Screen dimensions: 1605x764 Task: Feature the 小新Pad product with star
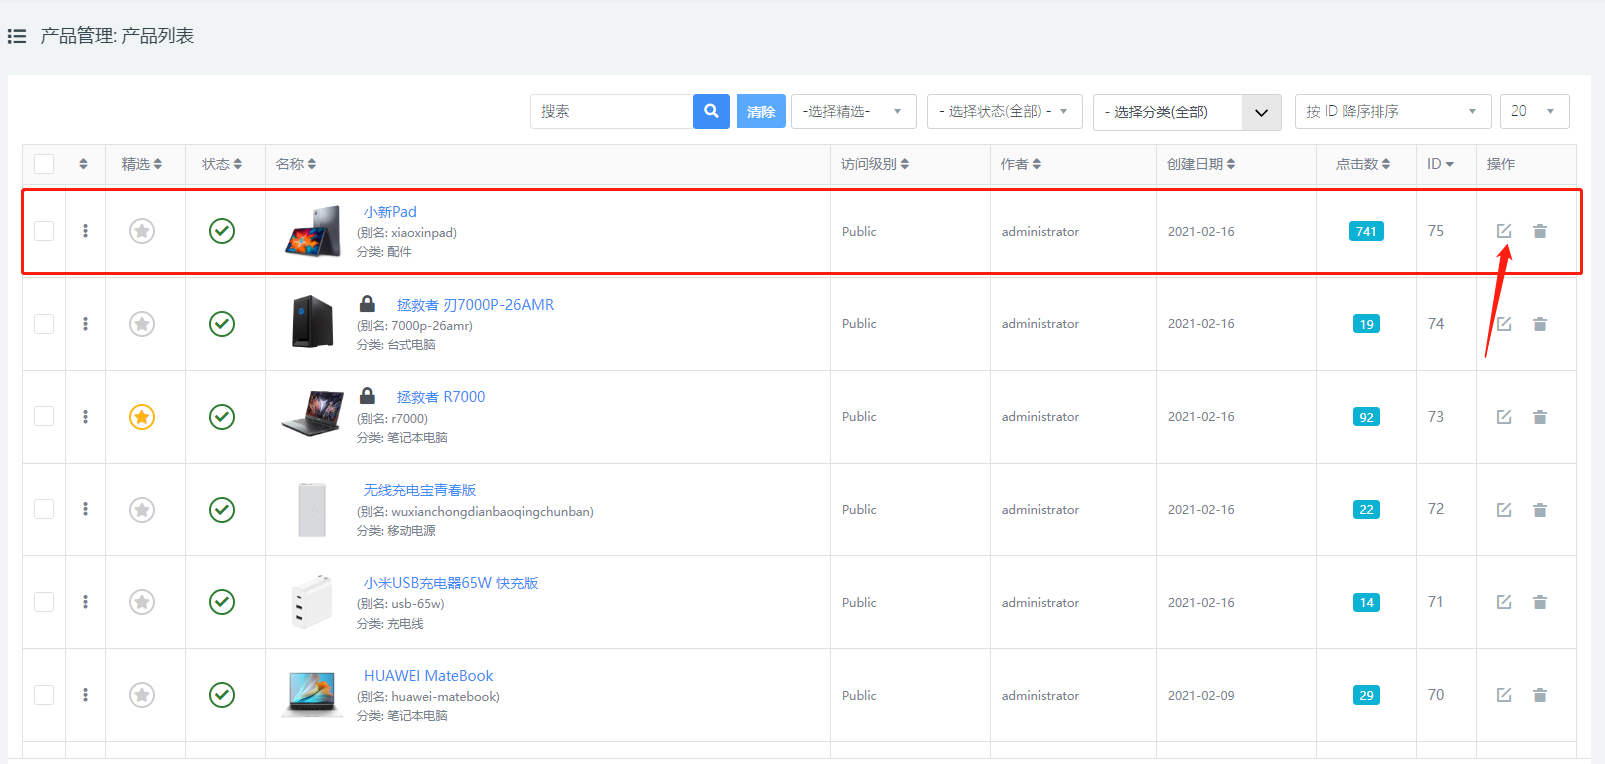[x=142, y=231]
